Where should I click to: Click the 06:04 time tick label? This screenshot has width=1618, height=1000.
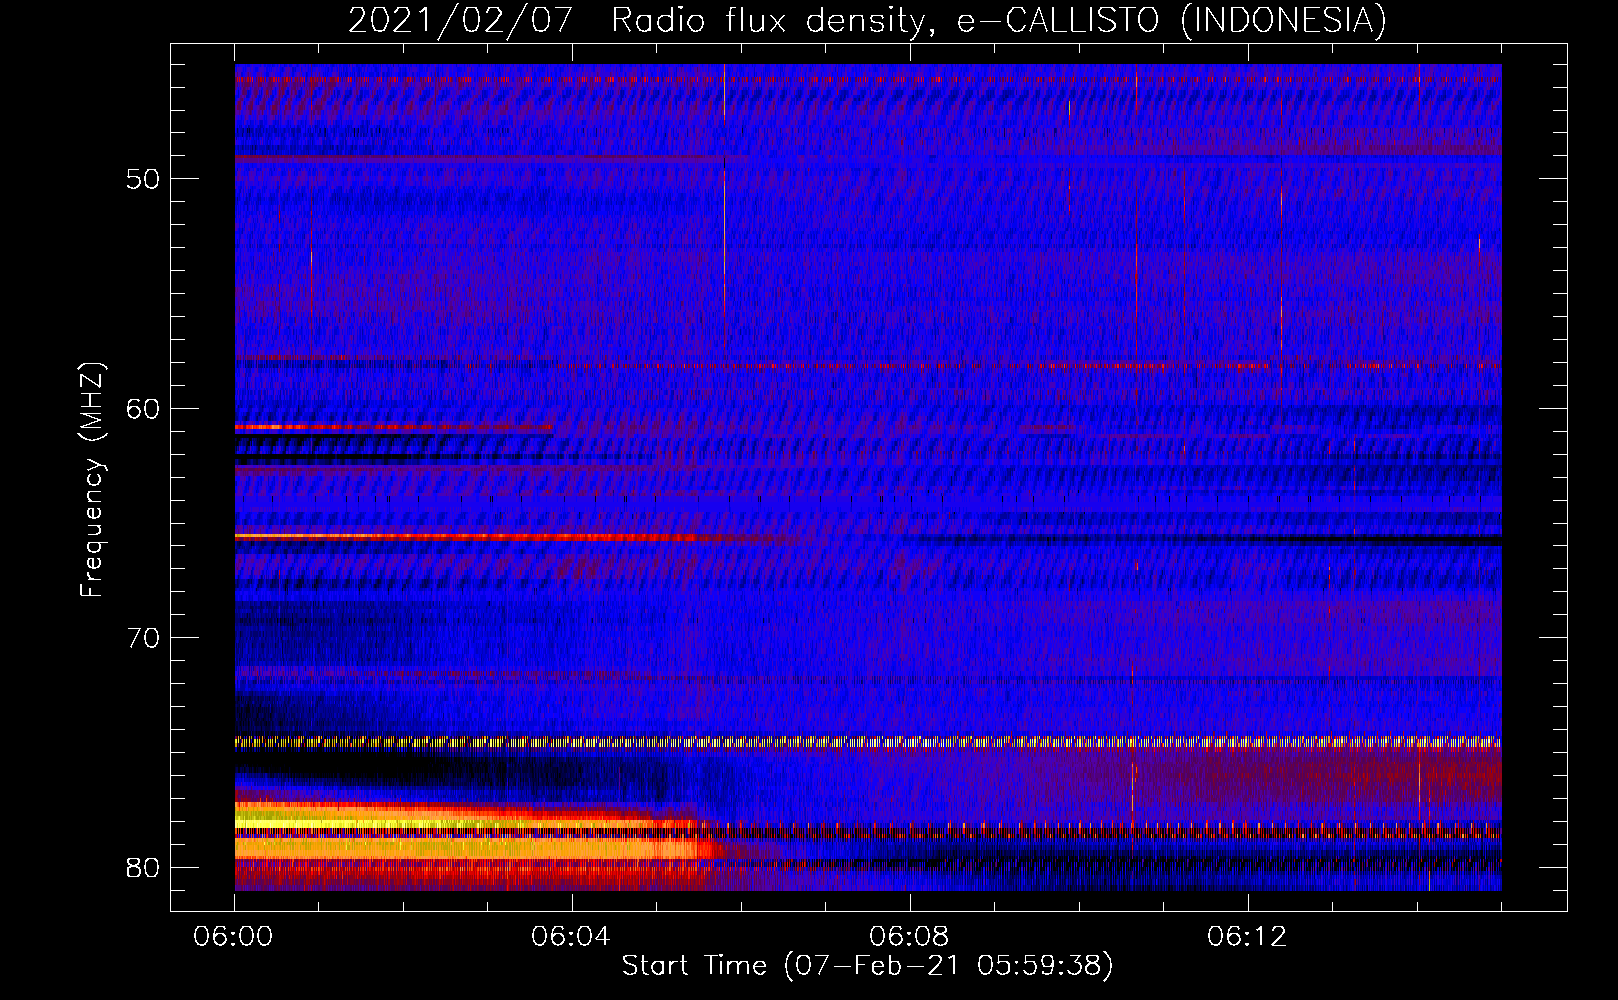click(571, 937)
